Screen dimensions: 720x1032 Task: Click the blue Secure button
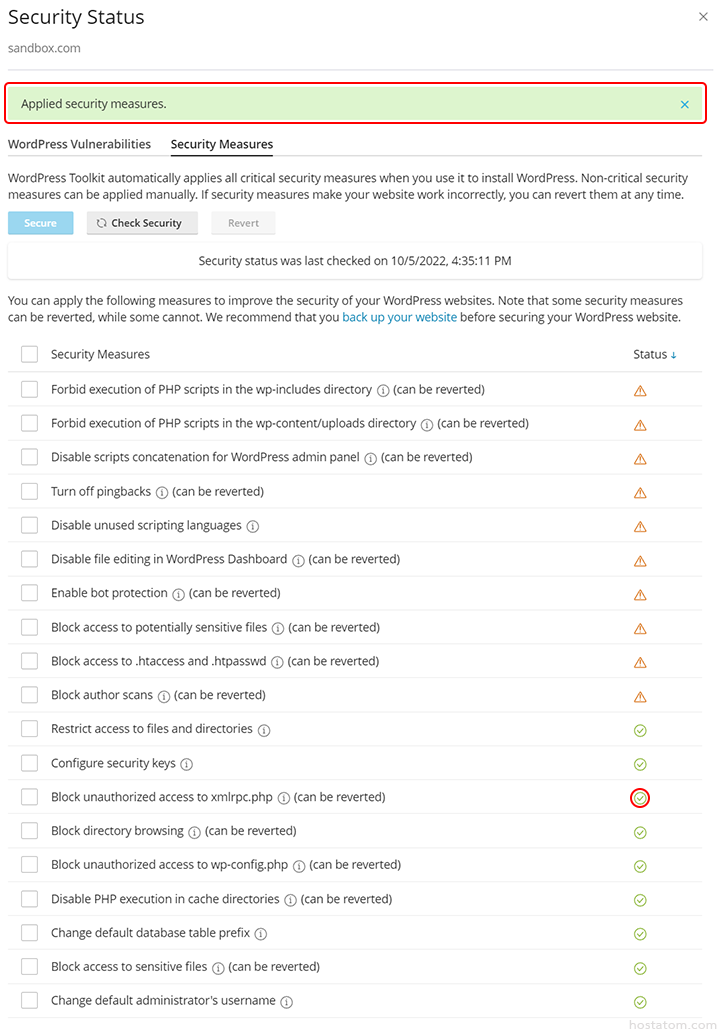point(40,223)
